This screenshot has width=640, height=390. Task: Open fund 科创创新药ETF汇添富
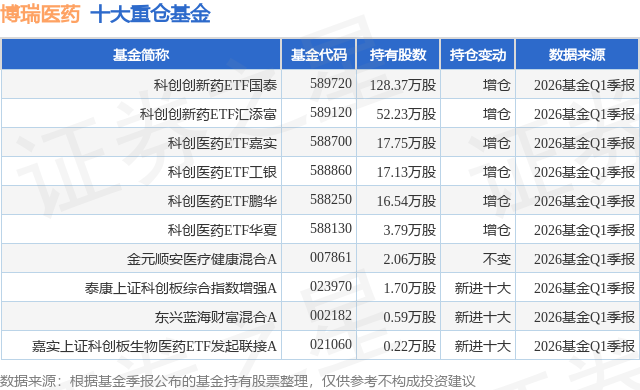[x=208, y=114]
